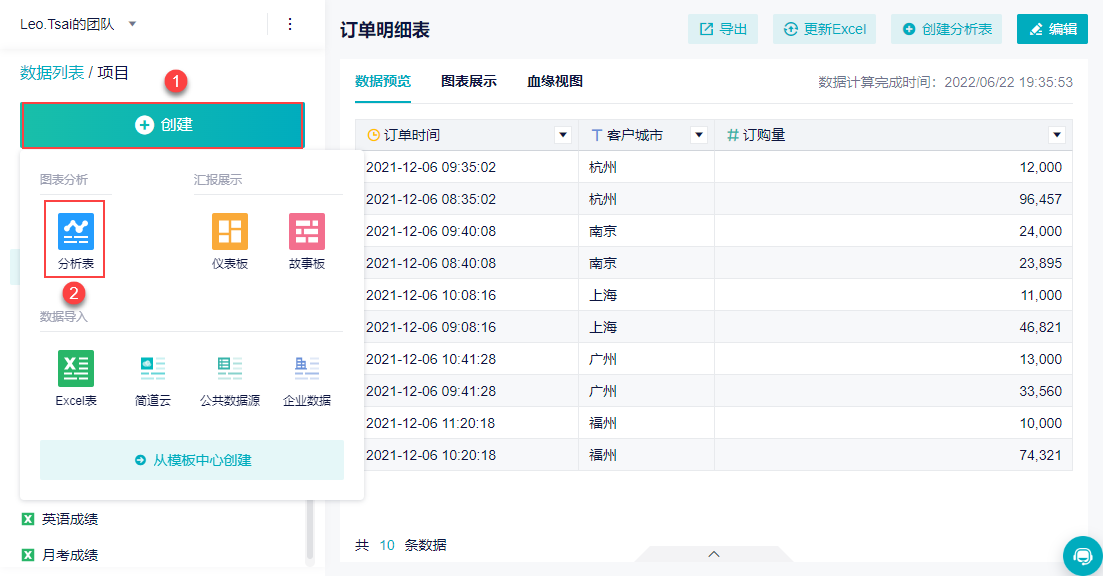Screen dimensions: 1103x576
Task: Open the customer service chat icon
Action: [x=1082, y=555]
